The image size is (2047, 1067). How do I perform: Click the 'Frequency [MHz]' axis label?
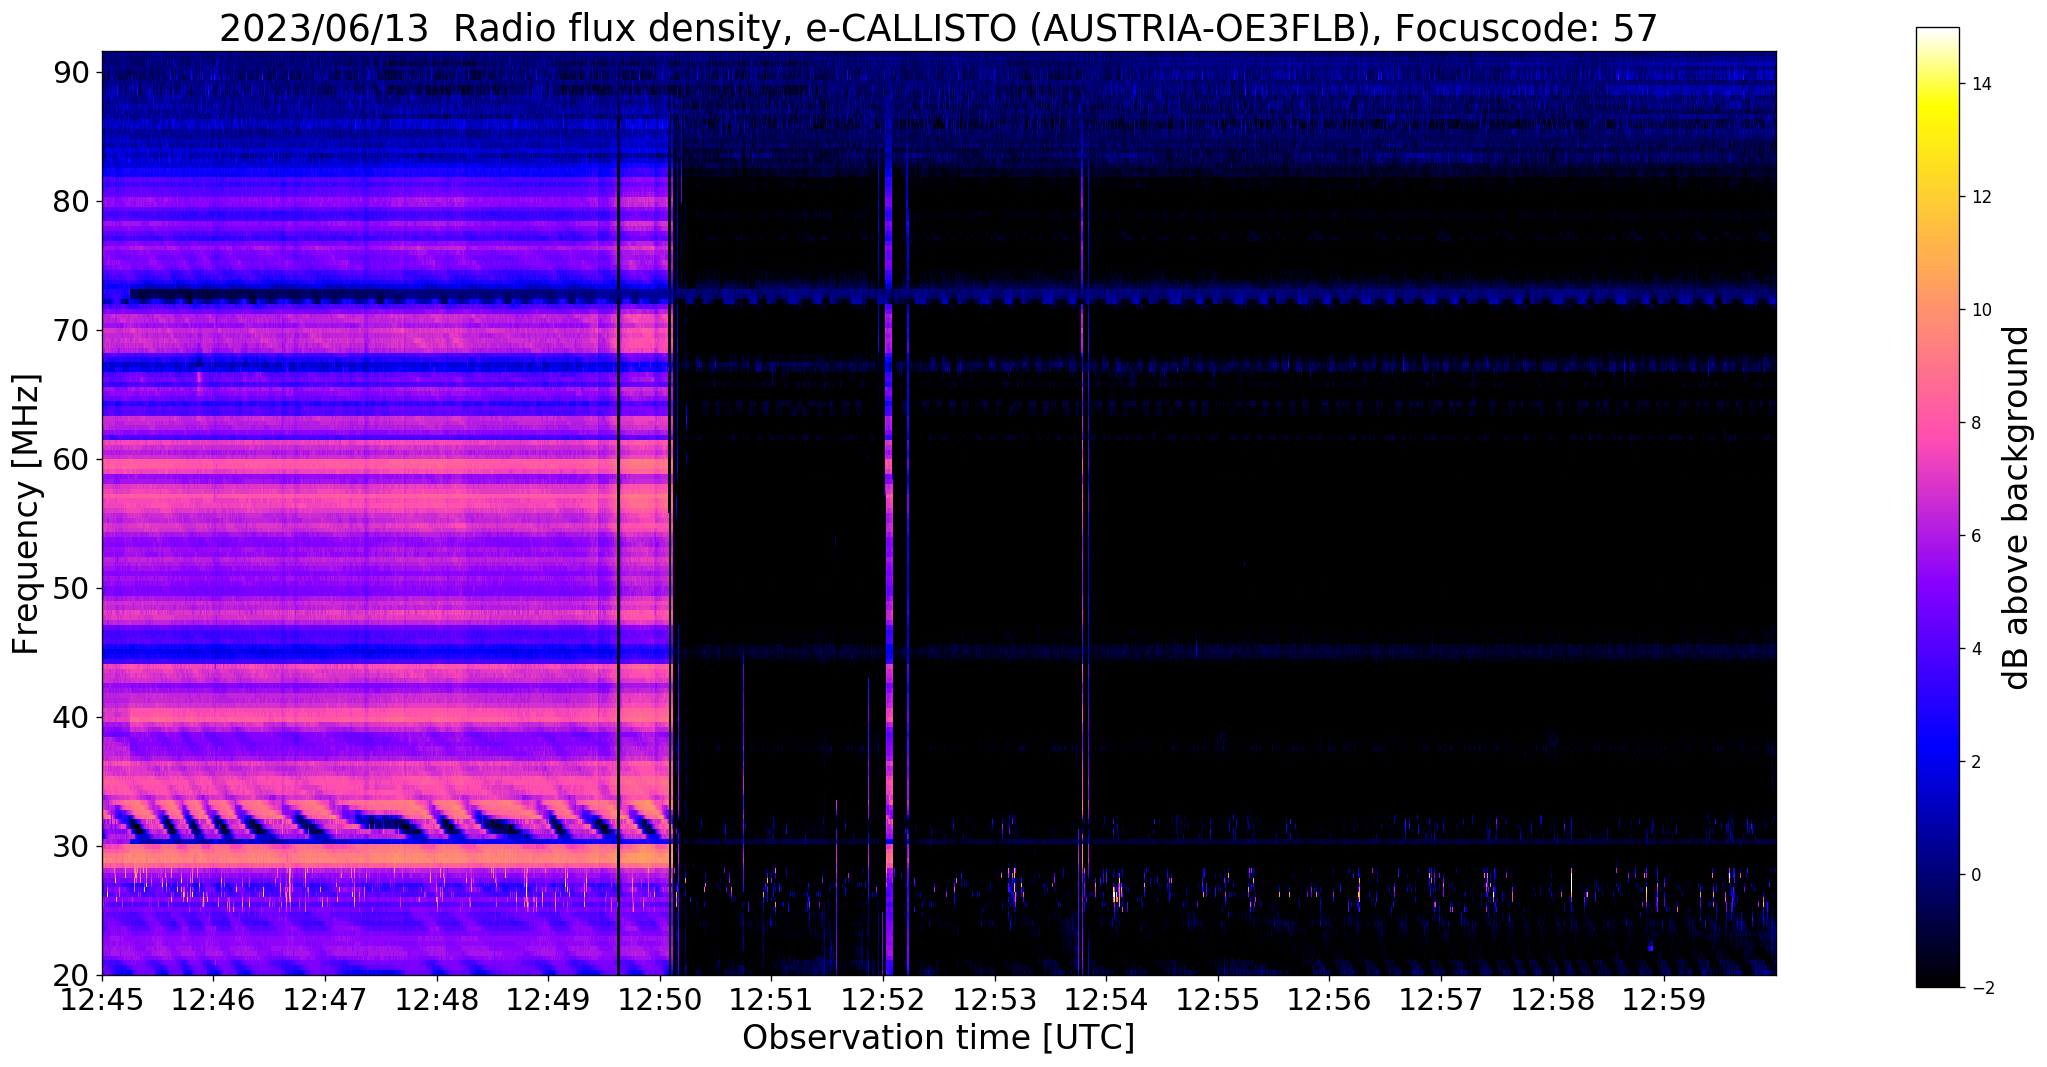coord(26,514)
